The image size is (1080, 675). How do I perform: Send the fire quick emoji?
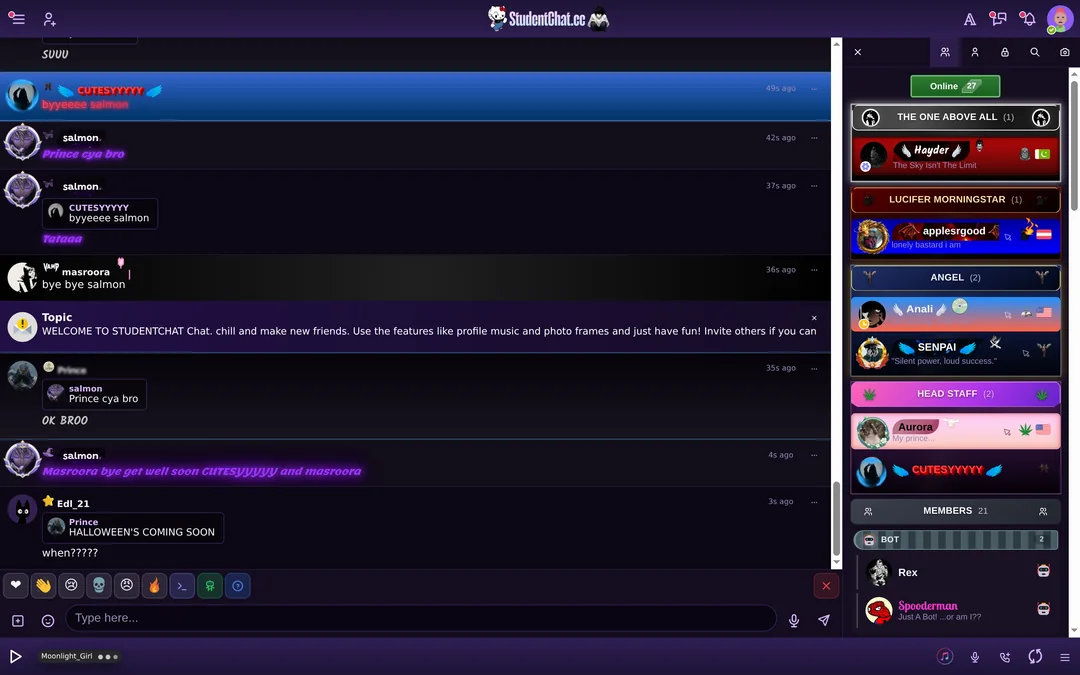[154, 585]
